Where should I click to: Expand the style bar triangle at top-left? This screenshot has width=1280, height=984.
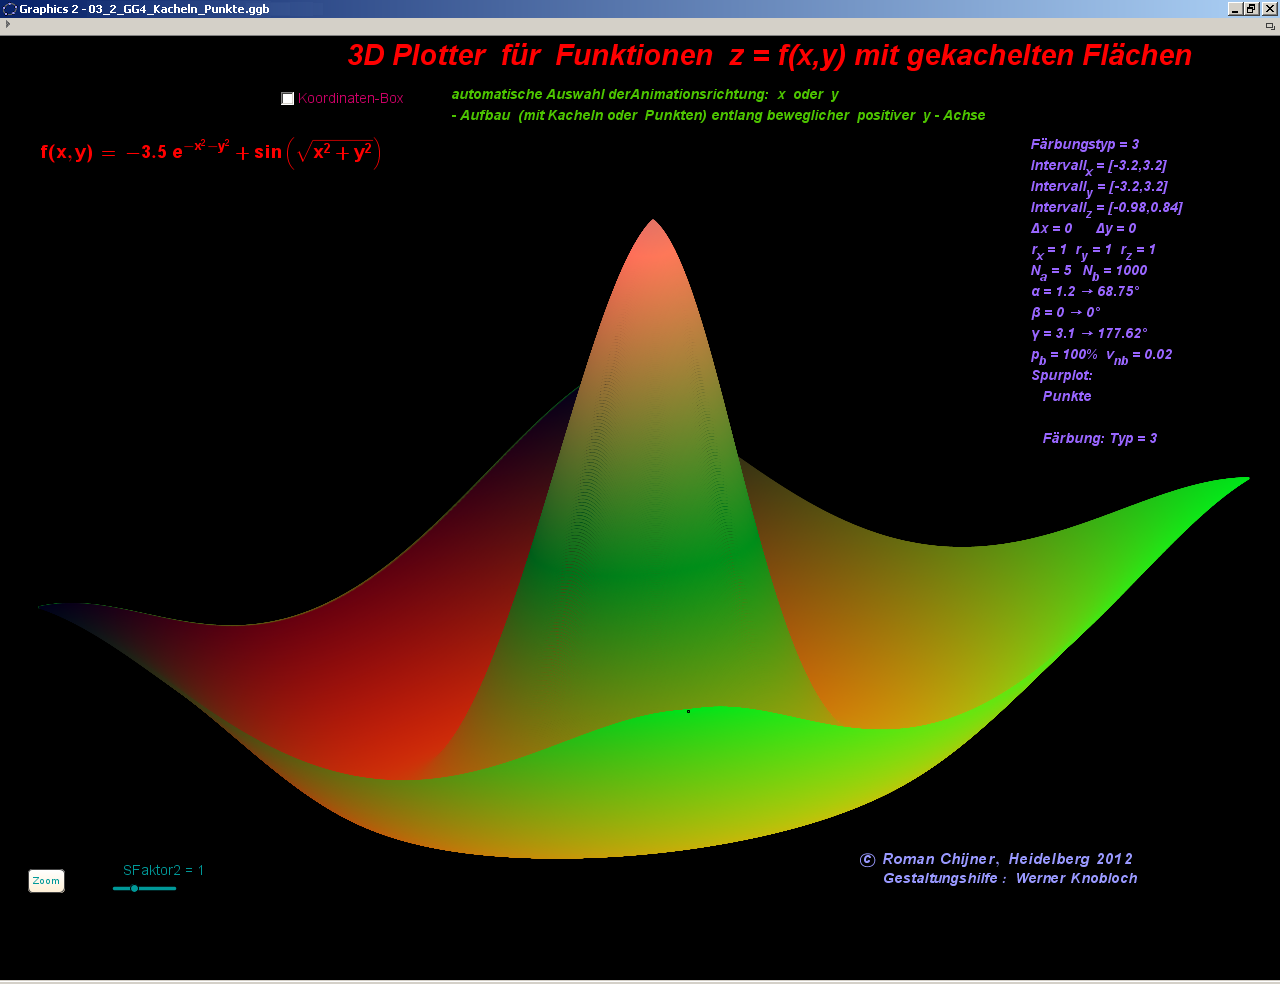click(x=8, y=24)
